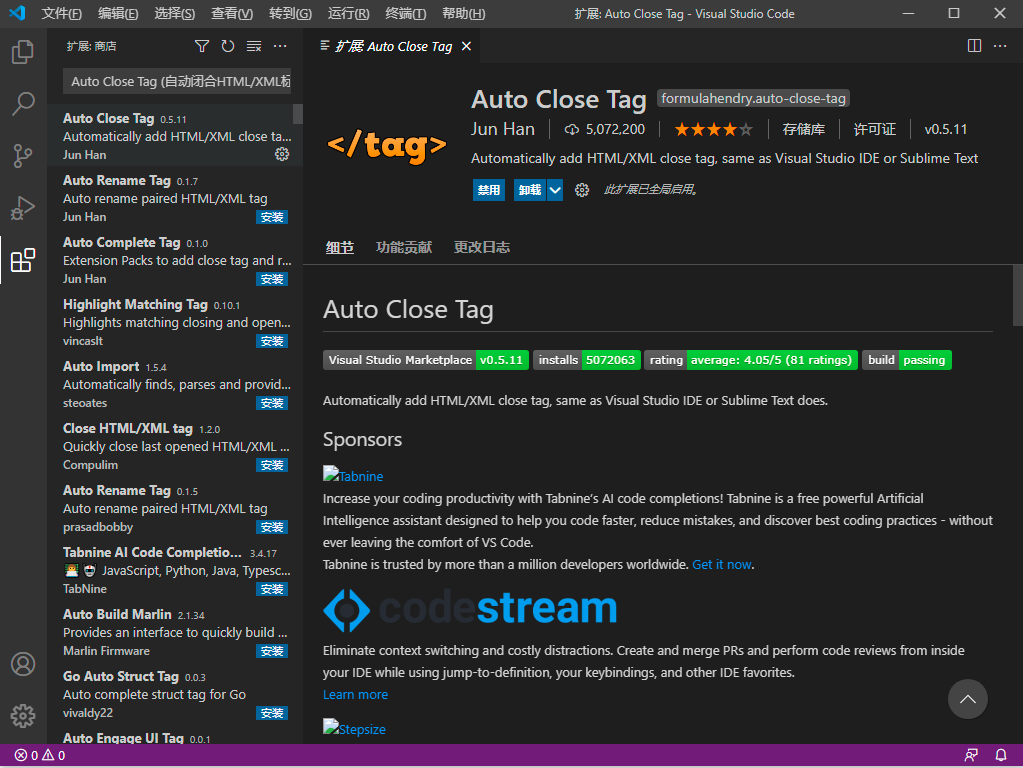Open extensions panel more actions menu
The image size is (1023, 768).
pos(280,46)
